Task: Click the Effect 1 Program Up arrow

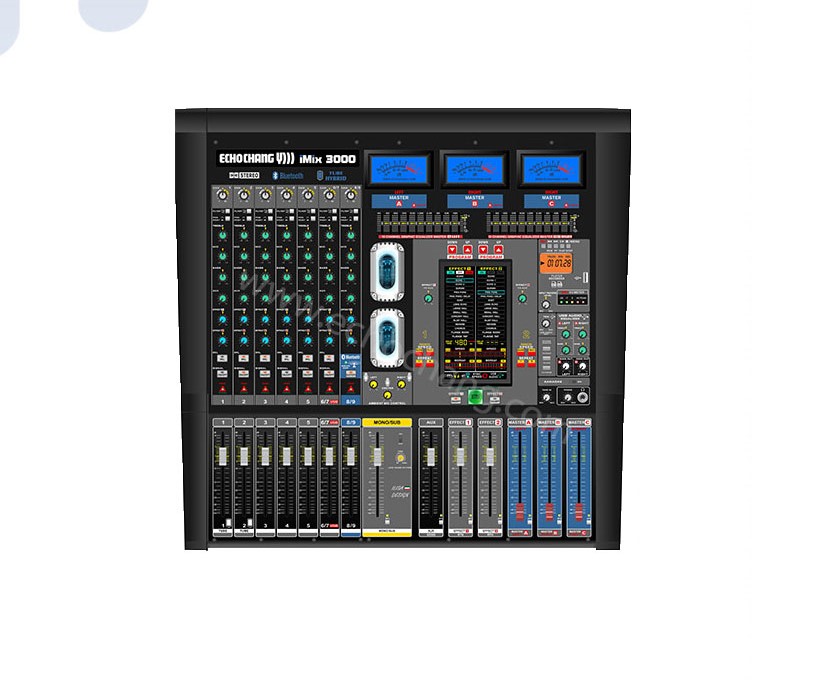Action: click(x=468, y=250)
